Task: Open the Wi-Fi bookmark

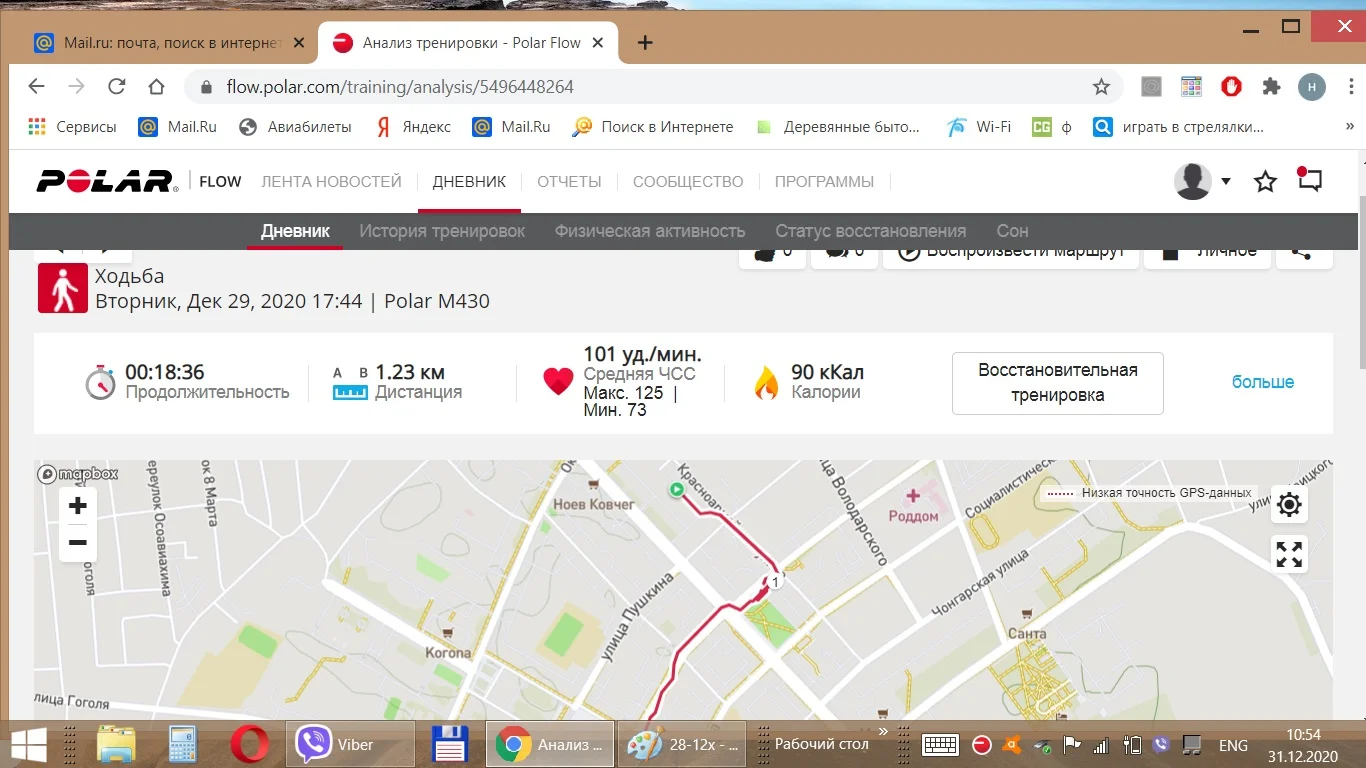Action: 979,127
